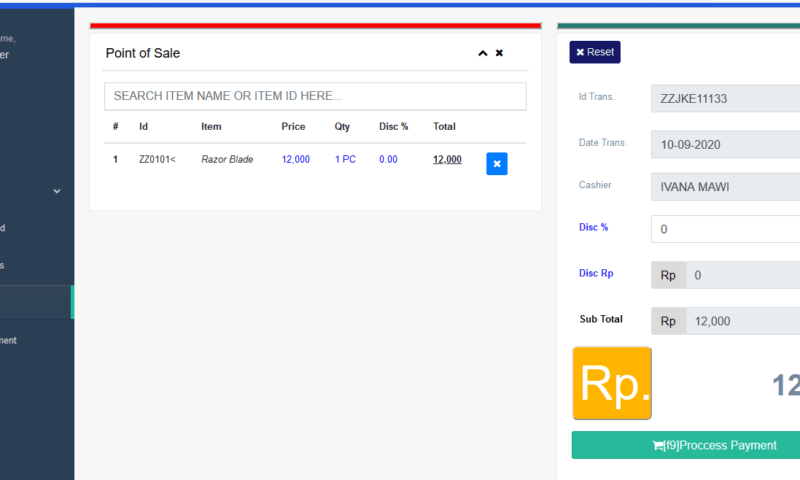Close the Point of Sale panel

[499, 53]
